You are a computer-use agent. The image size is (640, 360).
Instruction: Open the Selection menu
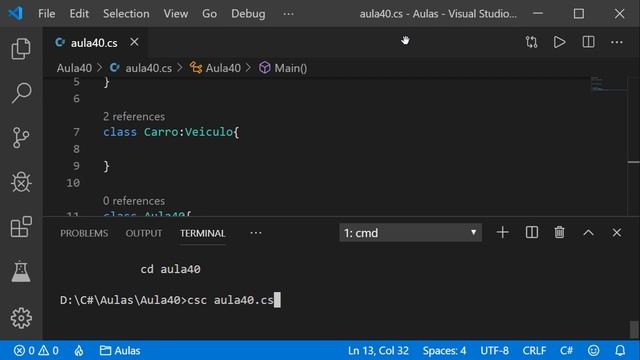[126, 13]
